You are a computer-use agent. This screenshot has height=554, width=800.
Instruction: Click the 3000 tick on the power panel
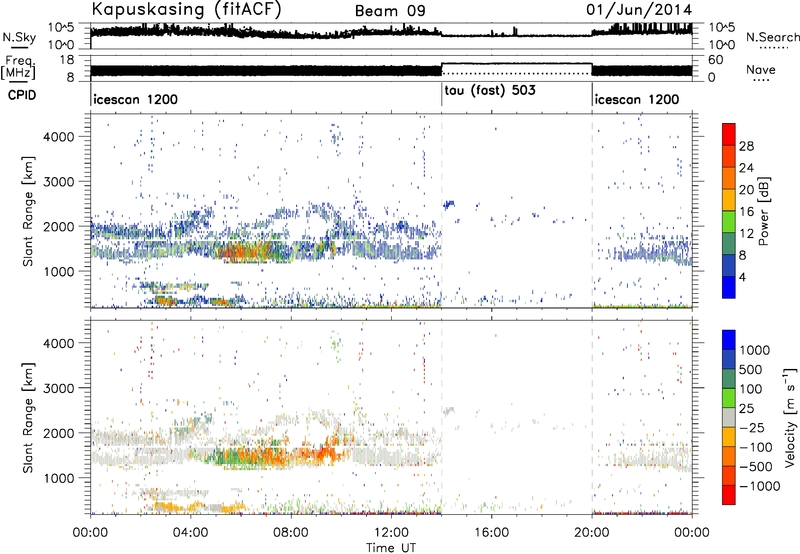pos(59,182)
